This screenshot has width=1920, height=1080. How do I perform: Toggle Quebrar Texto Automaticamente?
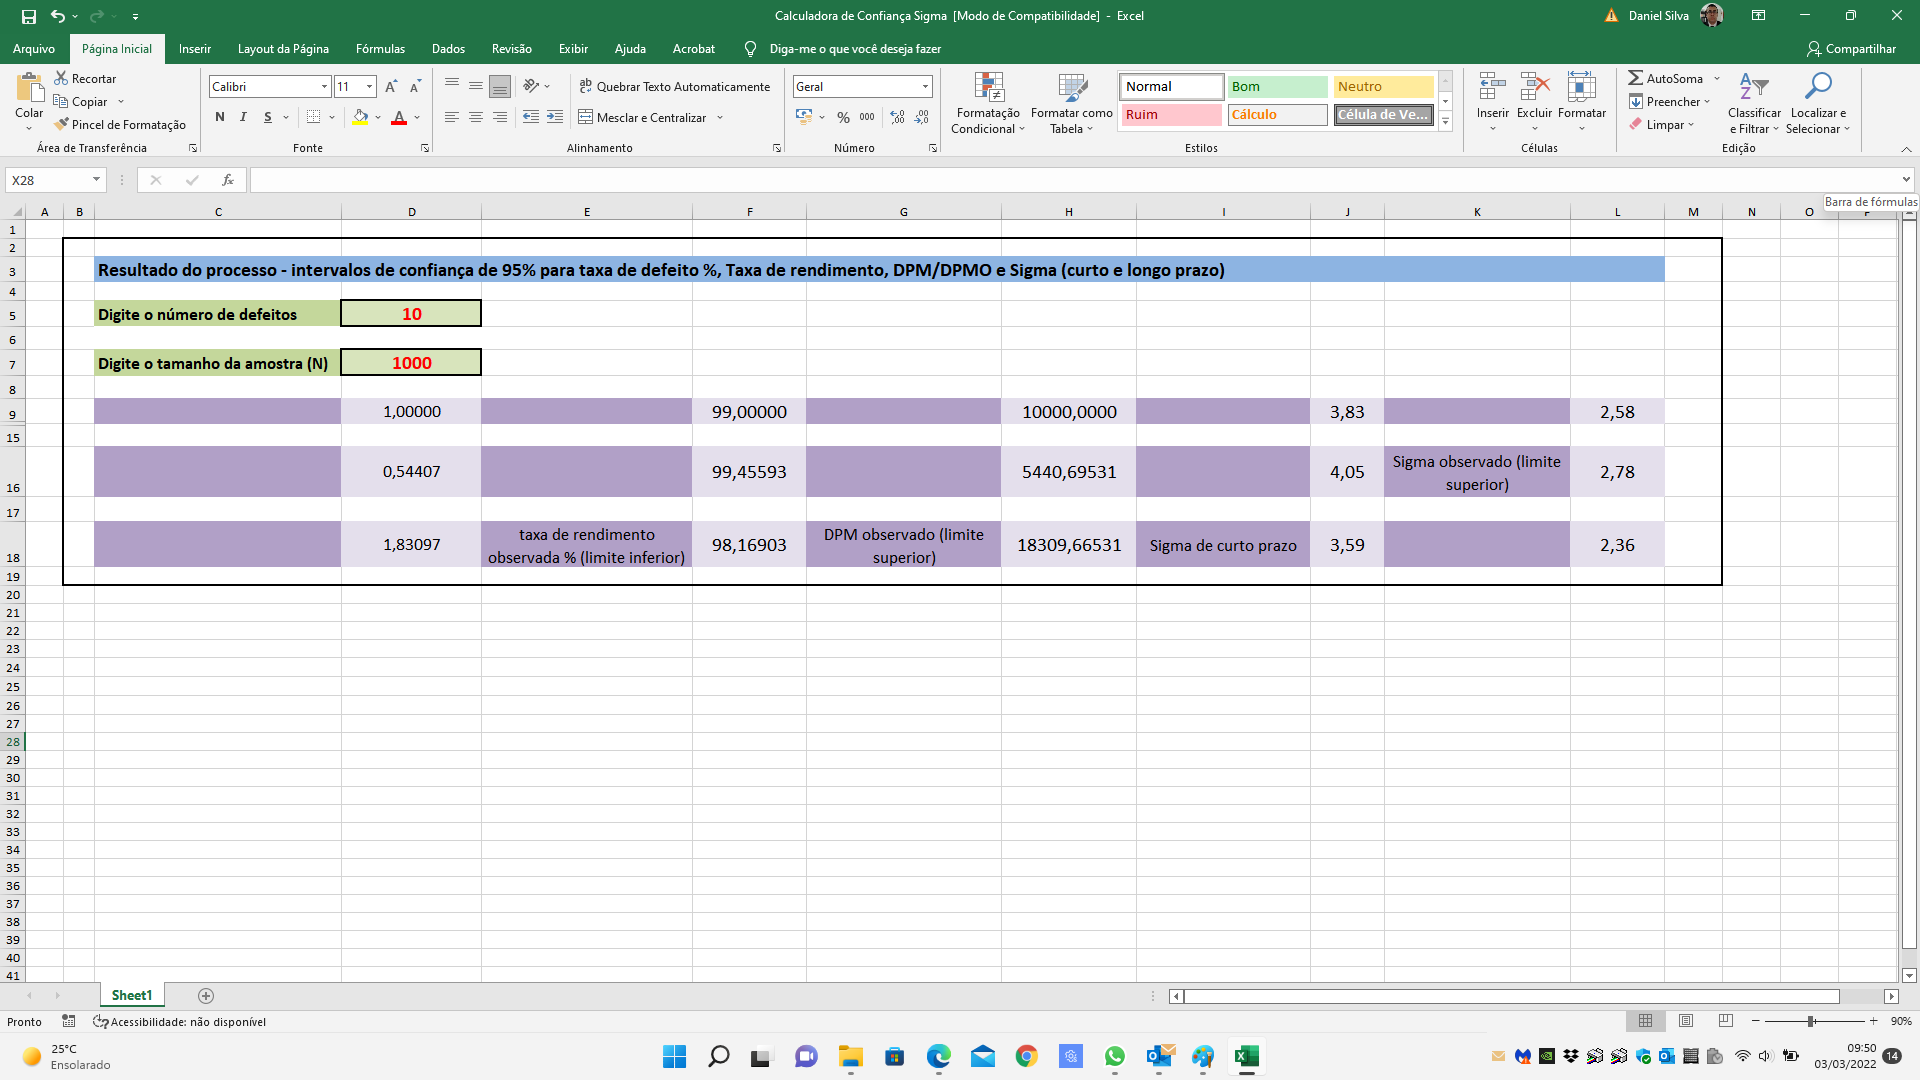tap(674, 87)
